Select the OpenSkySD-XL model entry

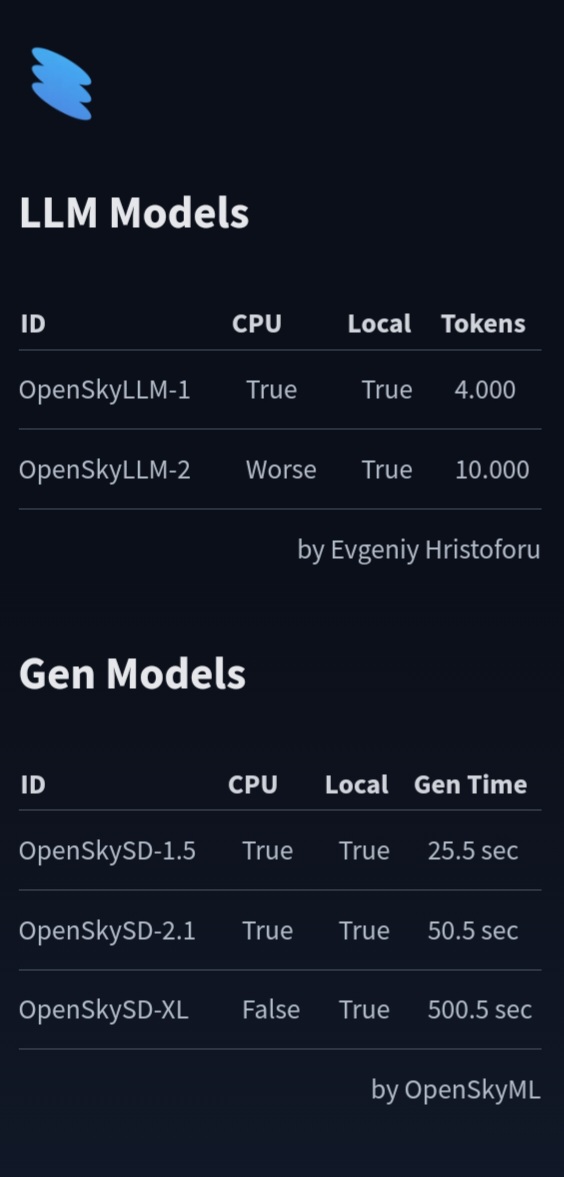(x=104, y=1010)
